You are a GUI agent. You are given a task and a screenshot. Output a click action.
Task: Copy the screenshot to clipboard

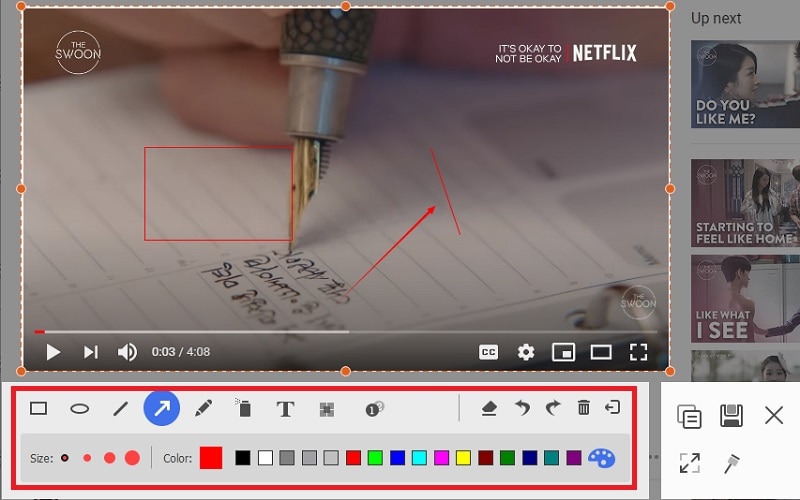click(688, 415)
